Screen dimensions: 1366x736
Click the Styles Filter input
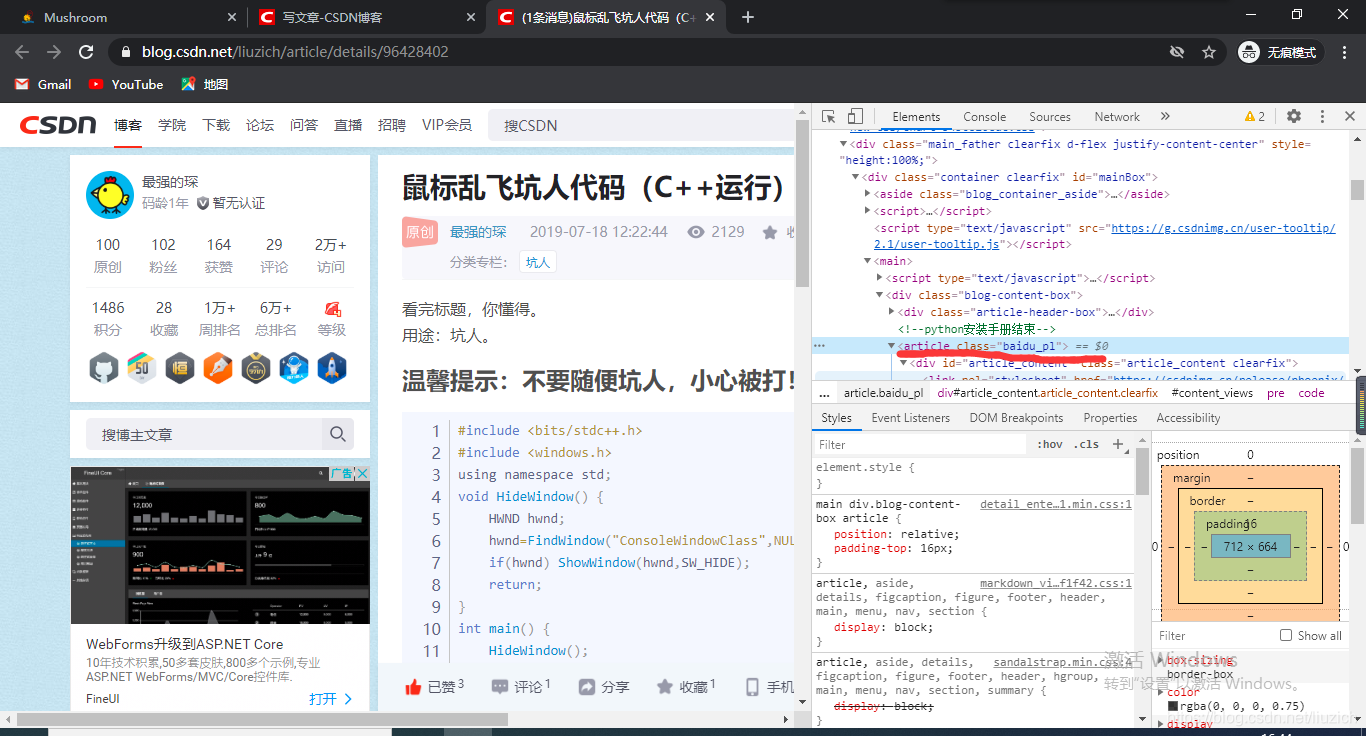point(920,444)
